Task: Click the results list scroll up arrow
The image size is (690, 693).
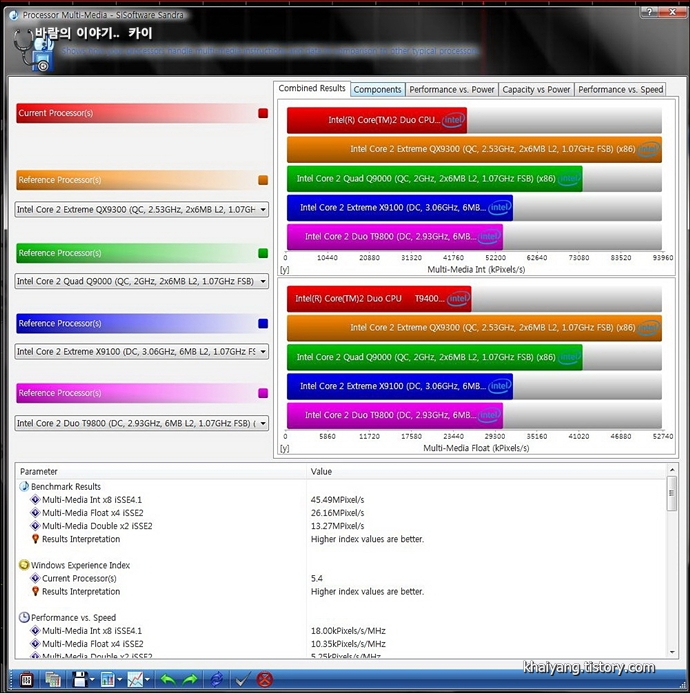Action: [x=672, y=470]
